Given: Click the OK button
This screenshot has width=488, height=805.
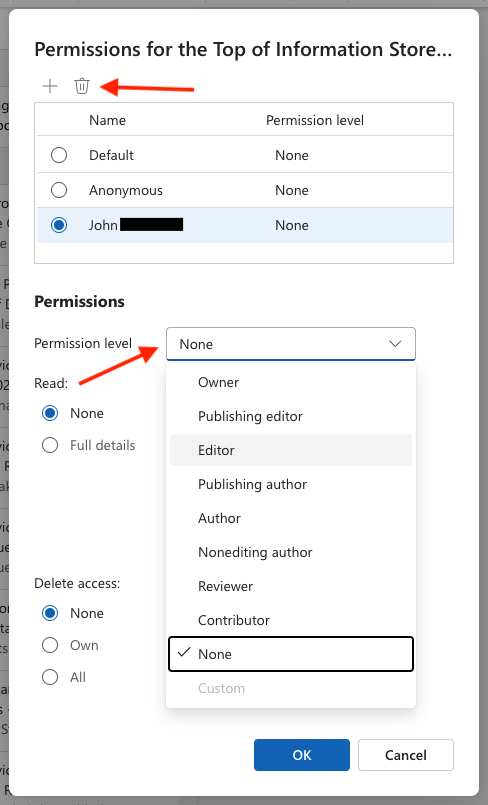Looking at the screenshot, I should tap(302, 755).
